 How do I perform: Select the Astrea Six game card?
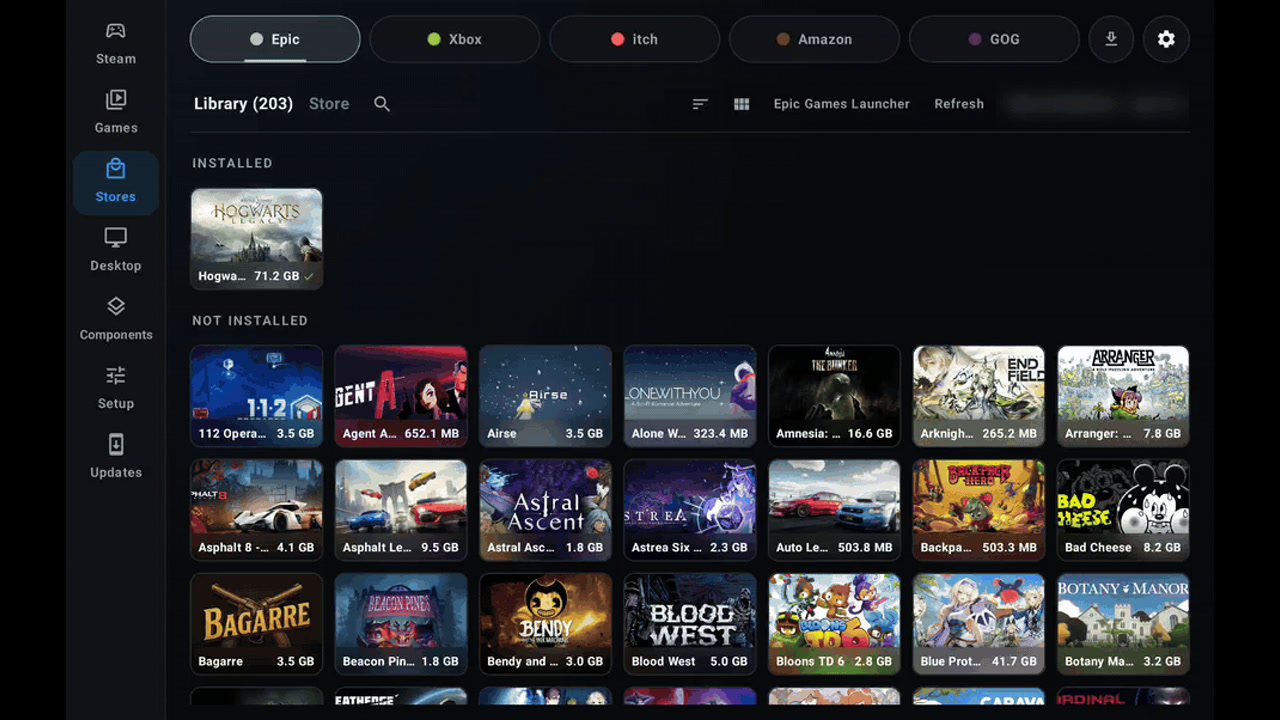(x=690, y=510)
